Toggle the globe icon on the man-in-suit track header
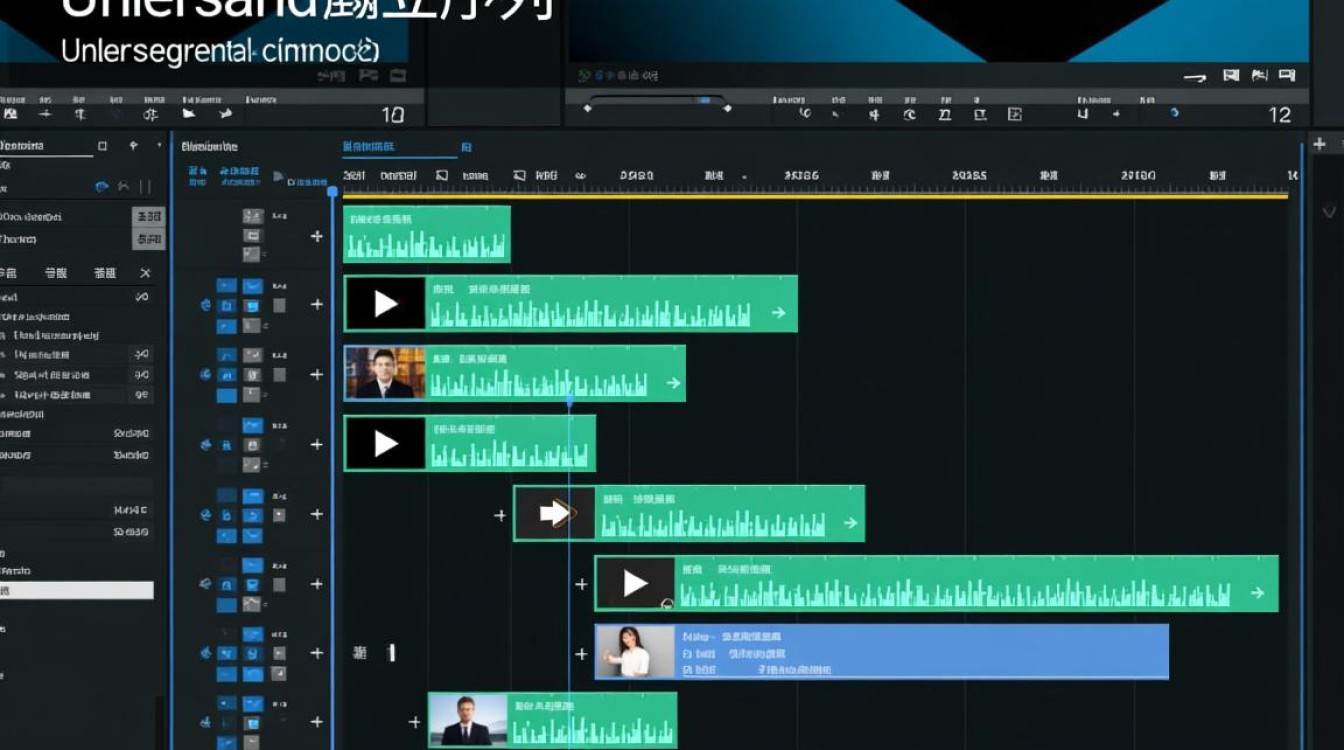Screen dimensions: 1344x750 (206, 375)
